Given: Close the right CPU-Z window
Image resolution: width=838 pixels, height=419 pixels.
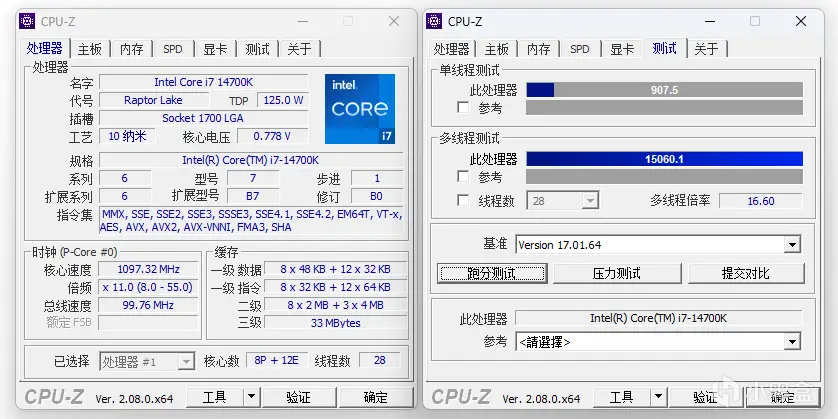Looking at the screenshot, I should click(801, 21).
